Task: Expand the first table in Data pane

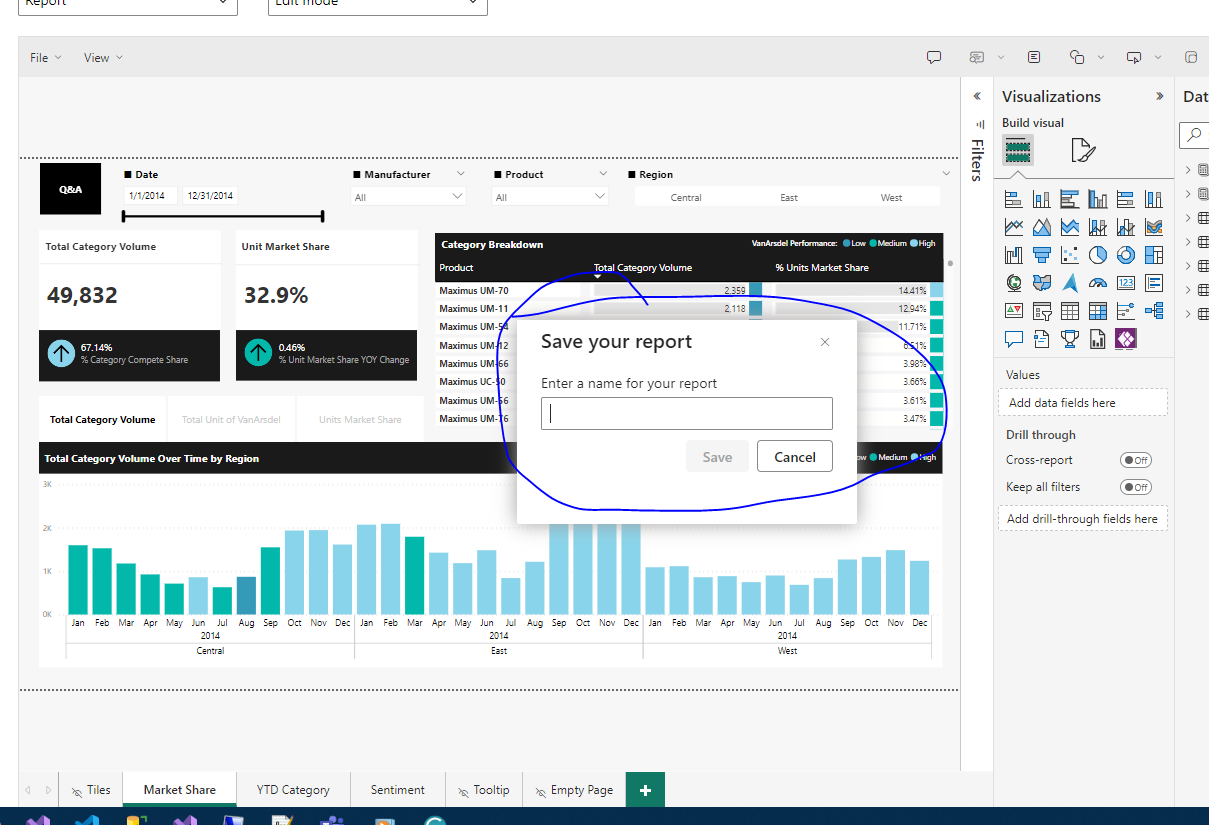Action: point(1188,170)
